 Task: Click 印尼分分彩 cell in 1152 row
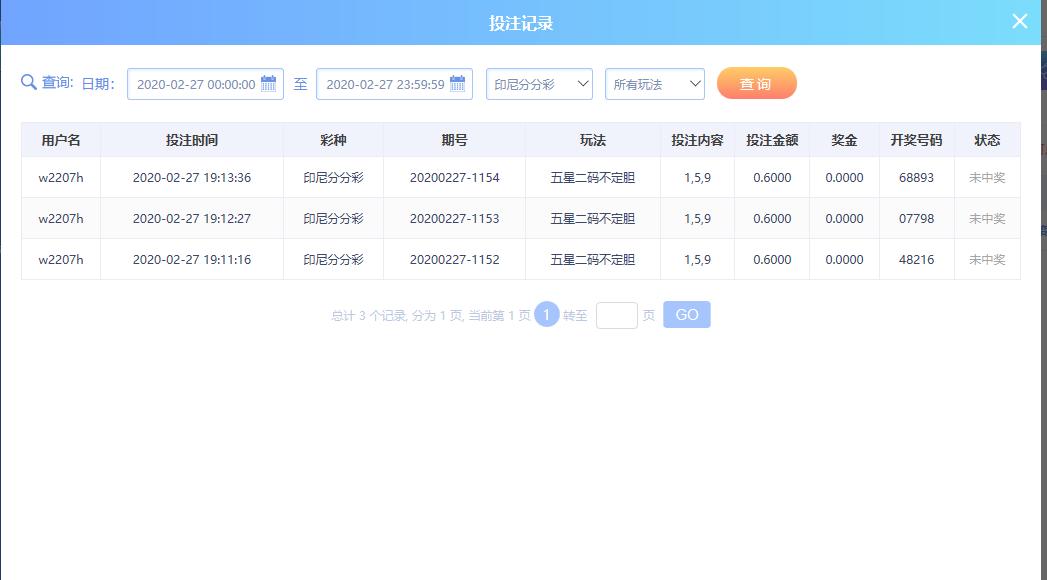[x=333, y=260]
